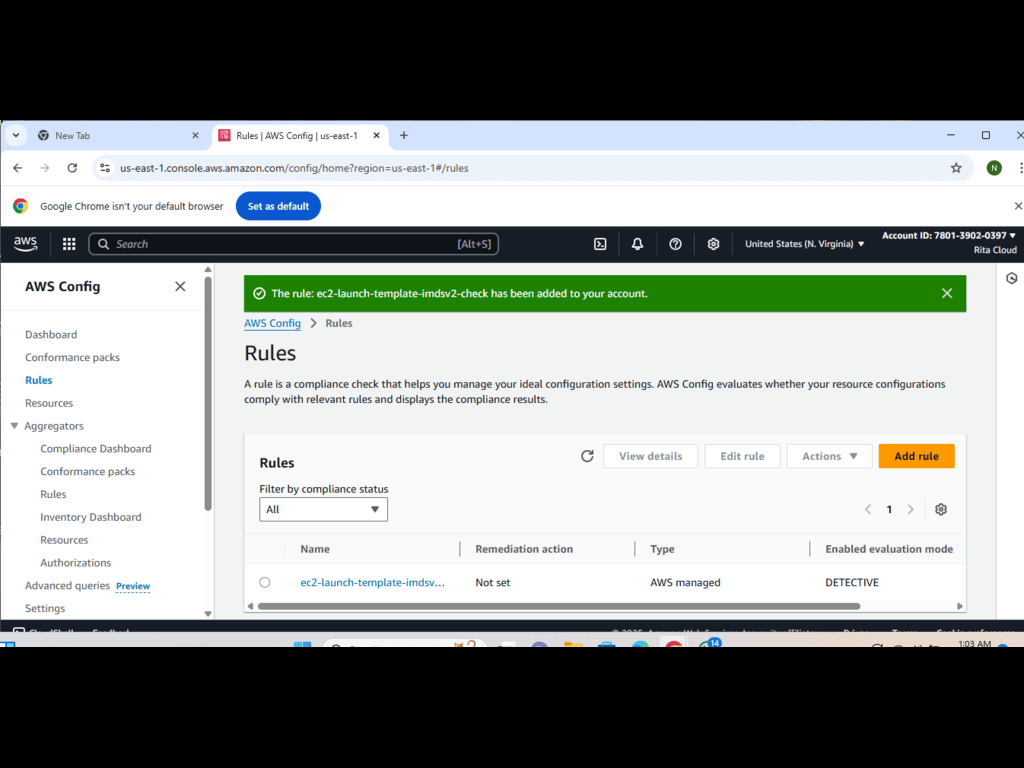Dismiss the green success banner
This screenshot has width=1024, height=768.
click(x=947, y=293)
